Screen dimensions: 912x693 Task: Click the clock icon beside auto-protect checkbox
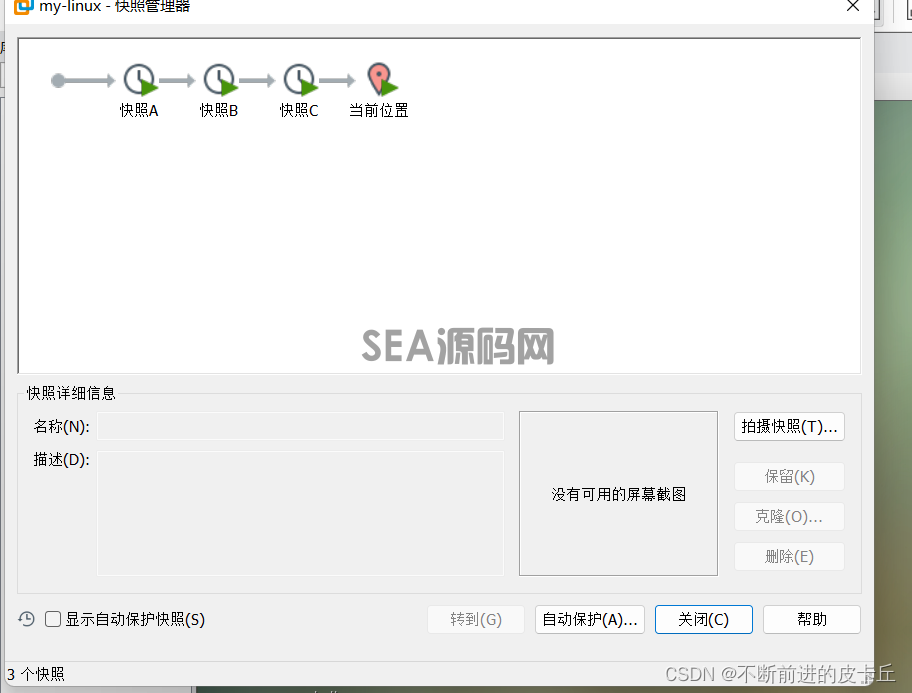pos(26,619)
